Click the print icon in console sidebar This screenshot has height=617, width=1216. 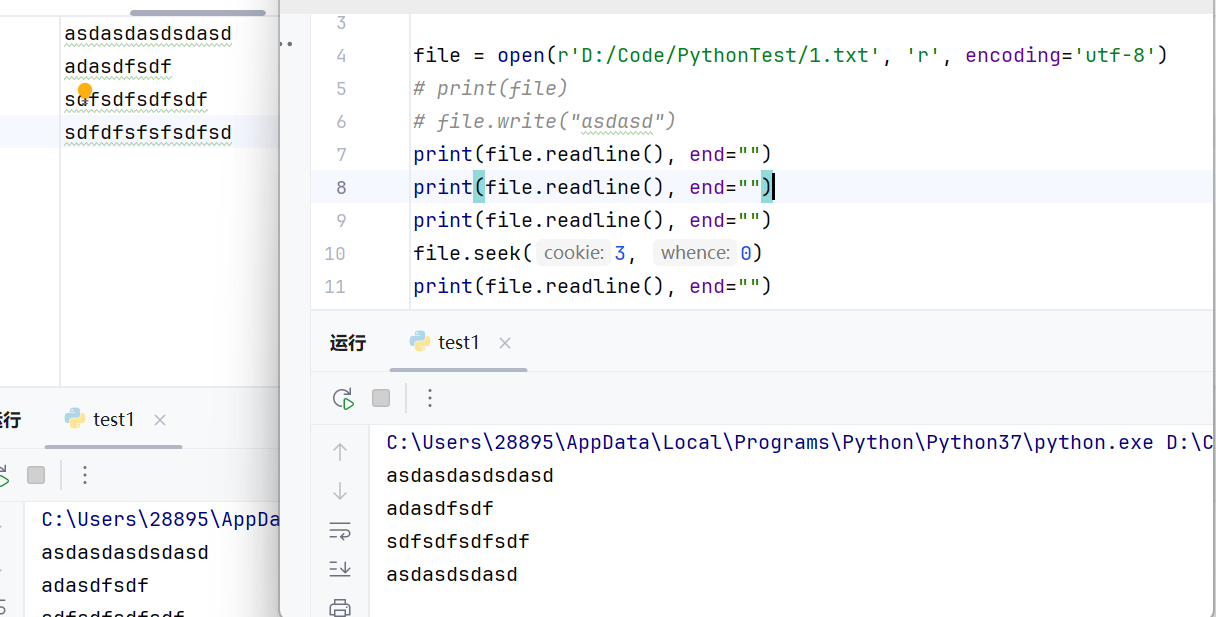(x=340, y=607)
